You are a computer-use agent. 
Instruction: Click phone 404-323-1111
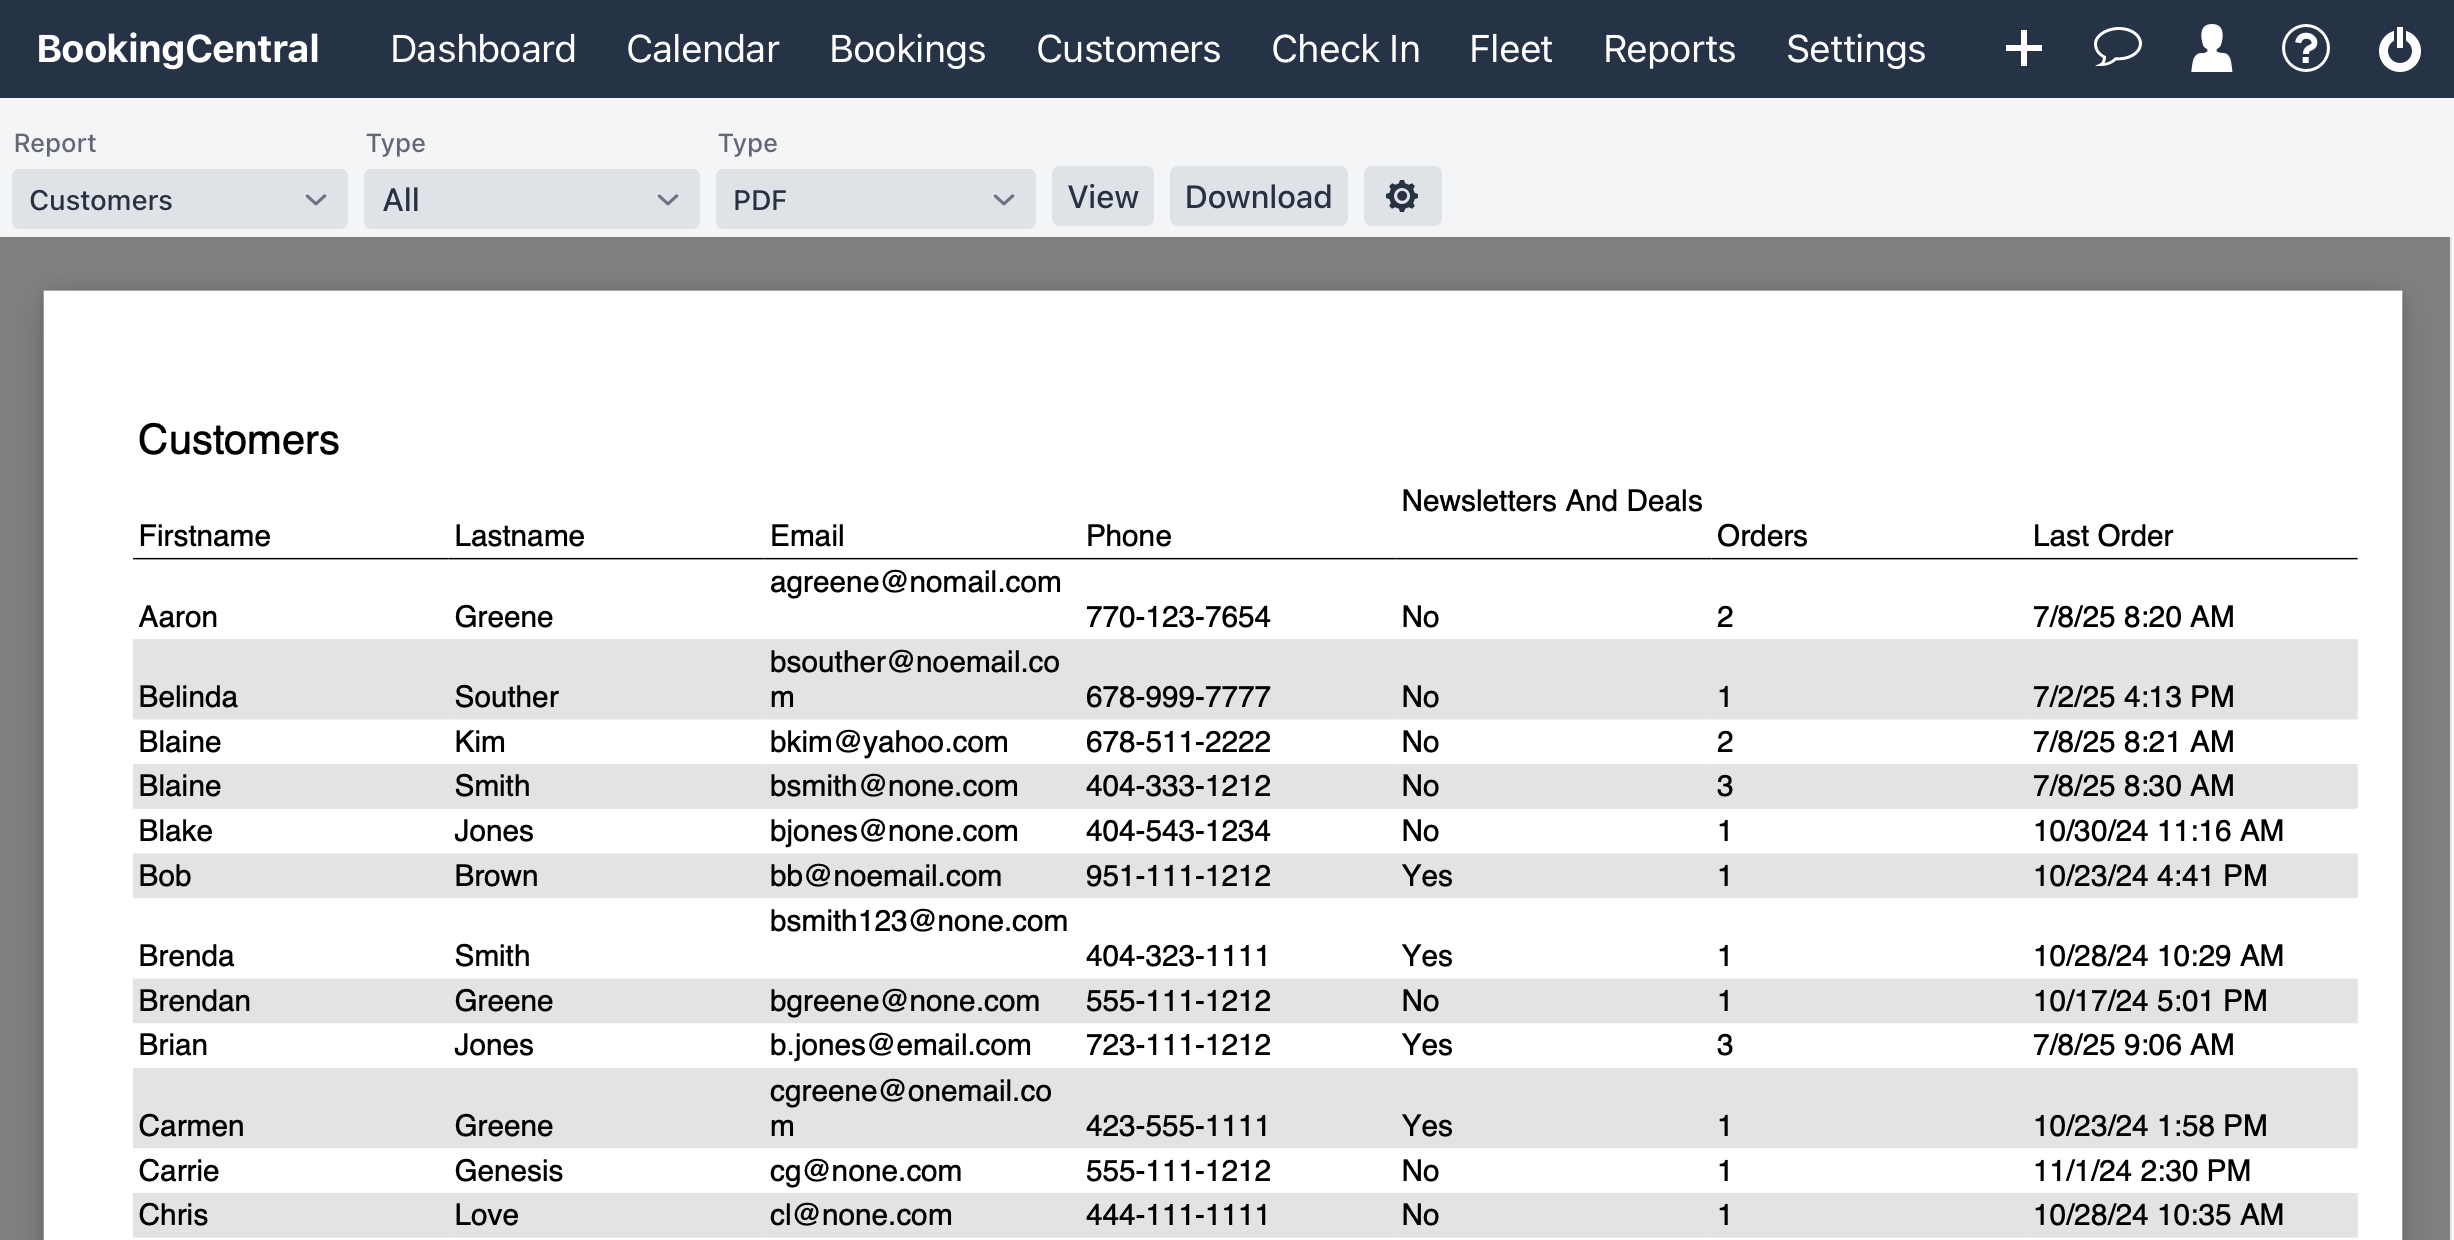click(1178, 956)
